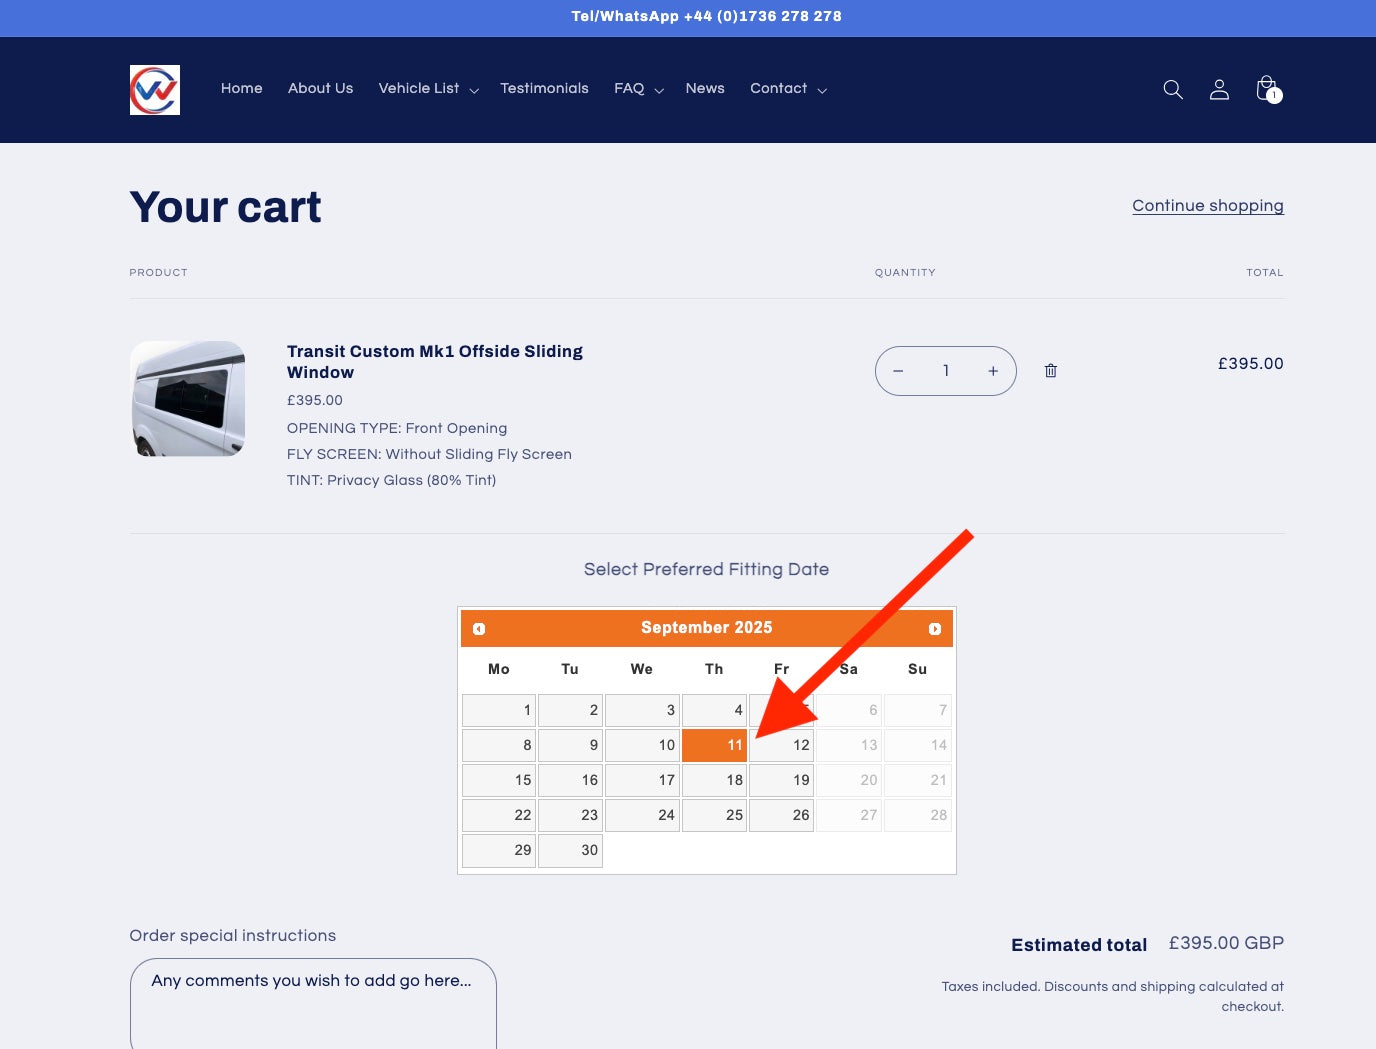Image resolution: width=1376 pixels, height=1049 pixels.
Task: Remove item with the trash icon
Action: [x=1051, y=371]
